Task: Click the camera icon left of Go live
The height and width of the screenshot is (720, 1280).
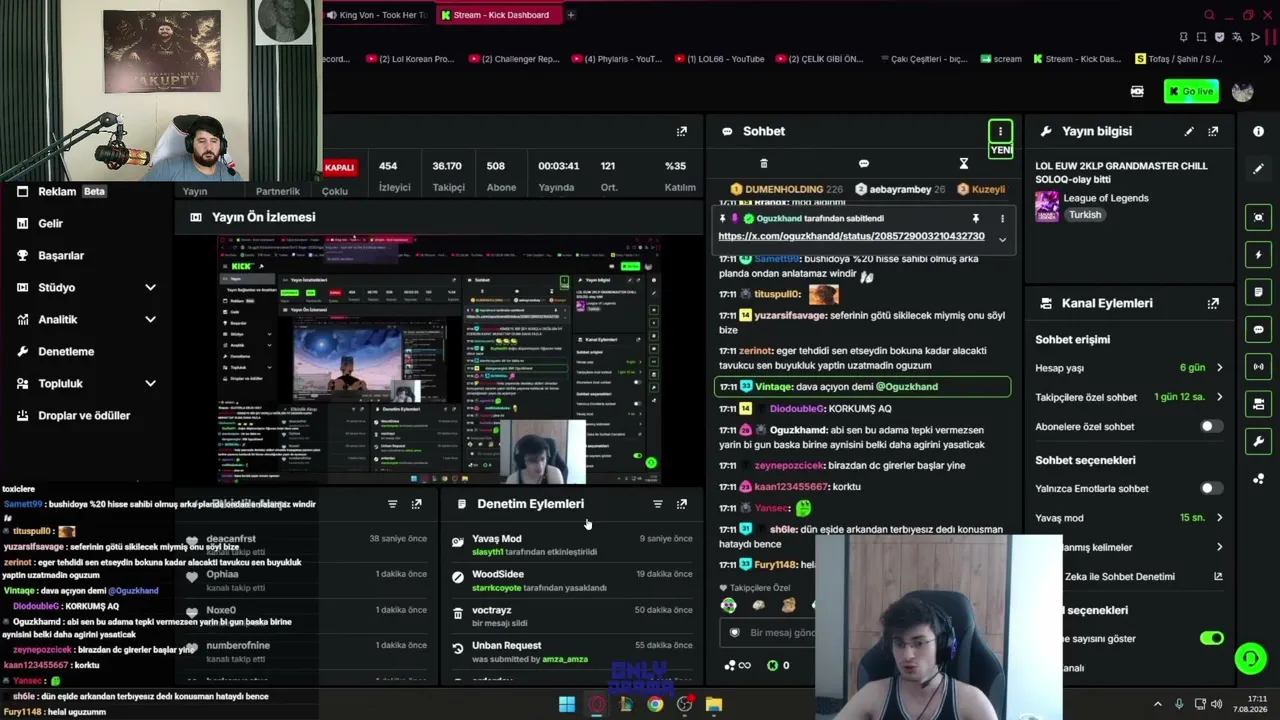Action: click(1137, 91)
